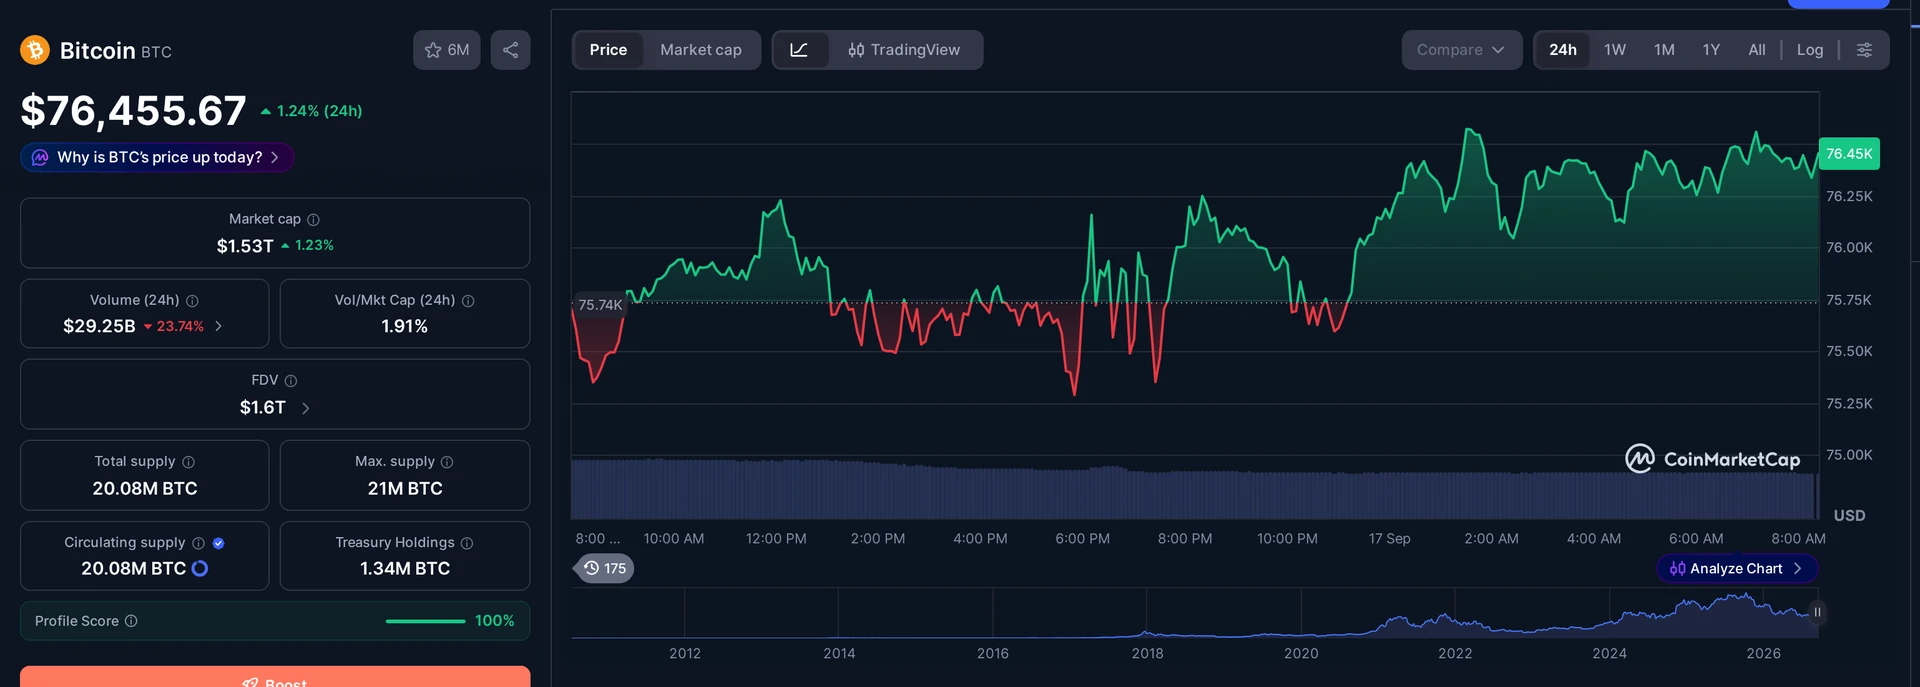
Task: Expand FDV details chevron
Action: [x=306, y=408]
